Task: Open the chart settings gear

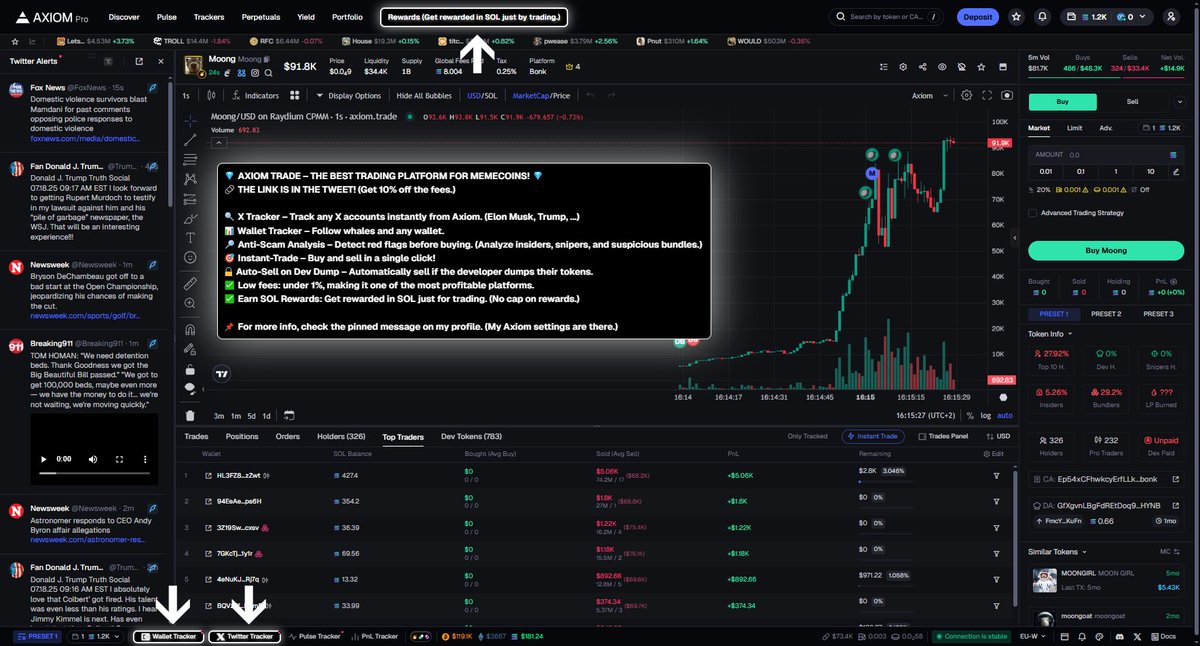Action: pos(966,95)
